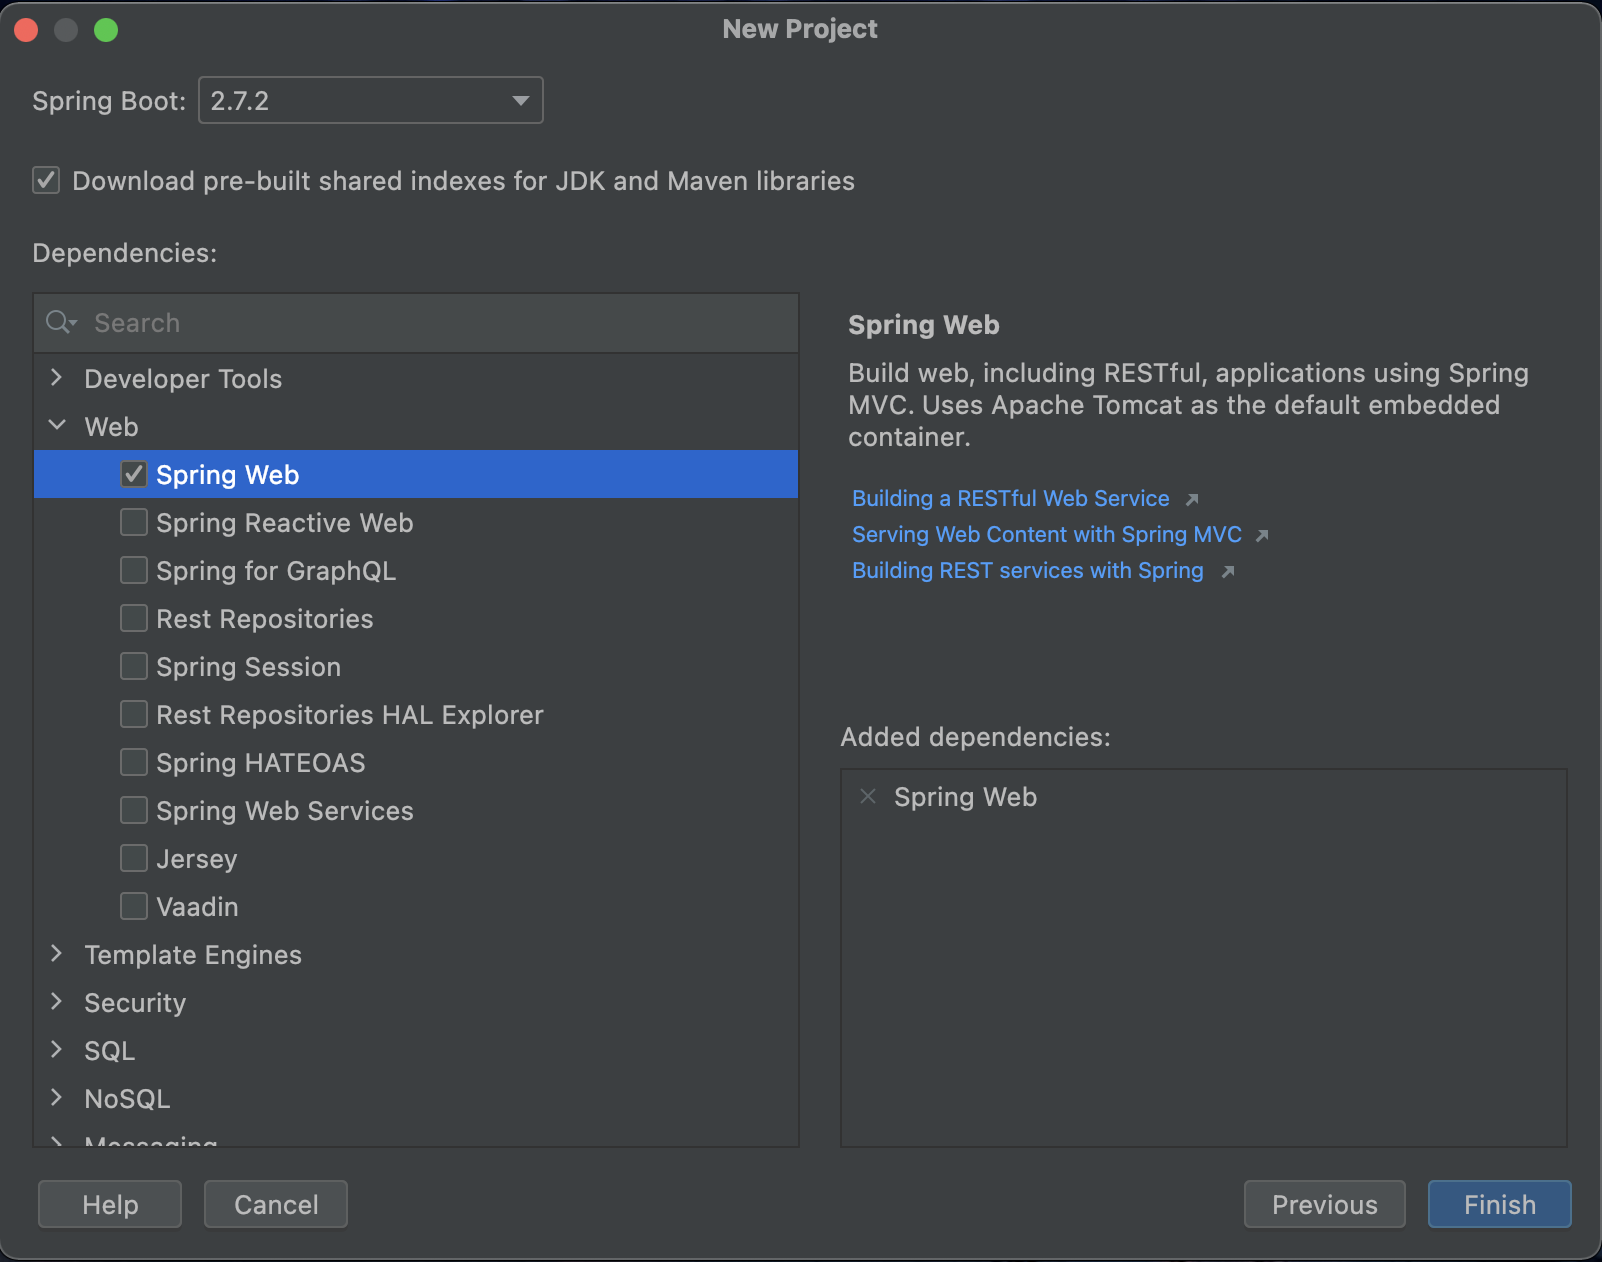
Task: Click the Vaadin label in the list
Action: pyautogui.click(x=197, y=906)
